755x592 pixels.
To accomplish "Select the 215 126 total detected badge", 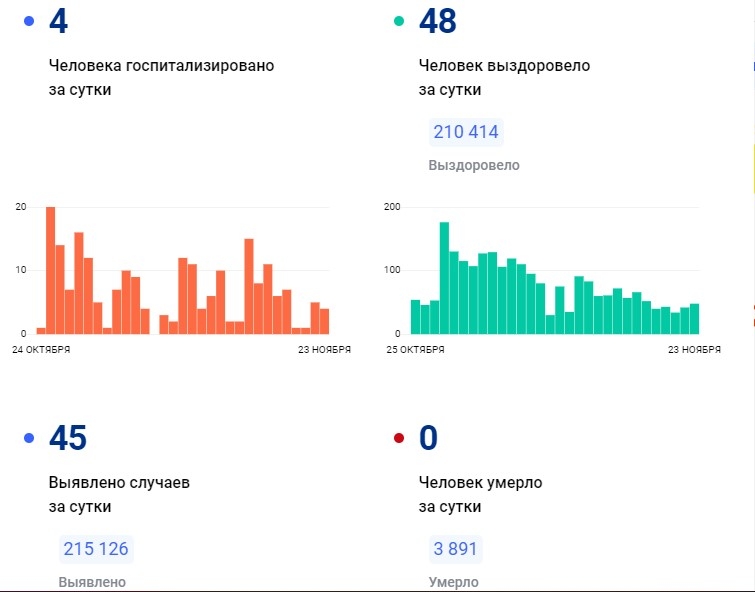I will coord(96,549).
